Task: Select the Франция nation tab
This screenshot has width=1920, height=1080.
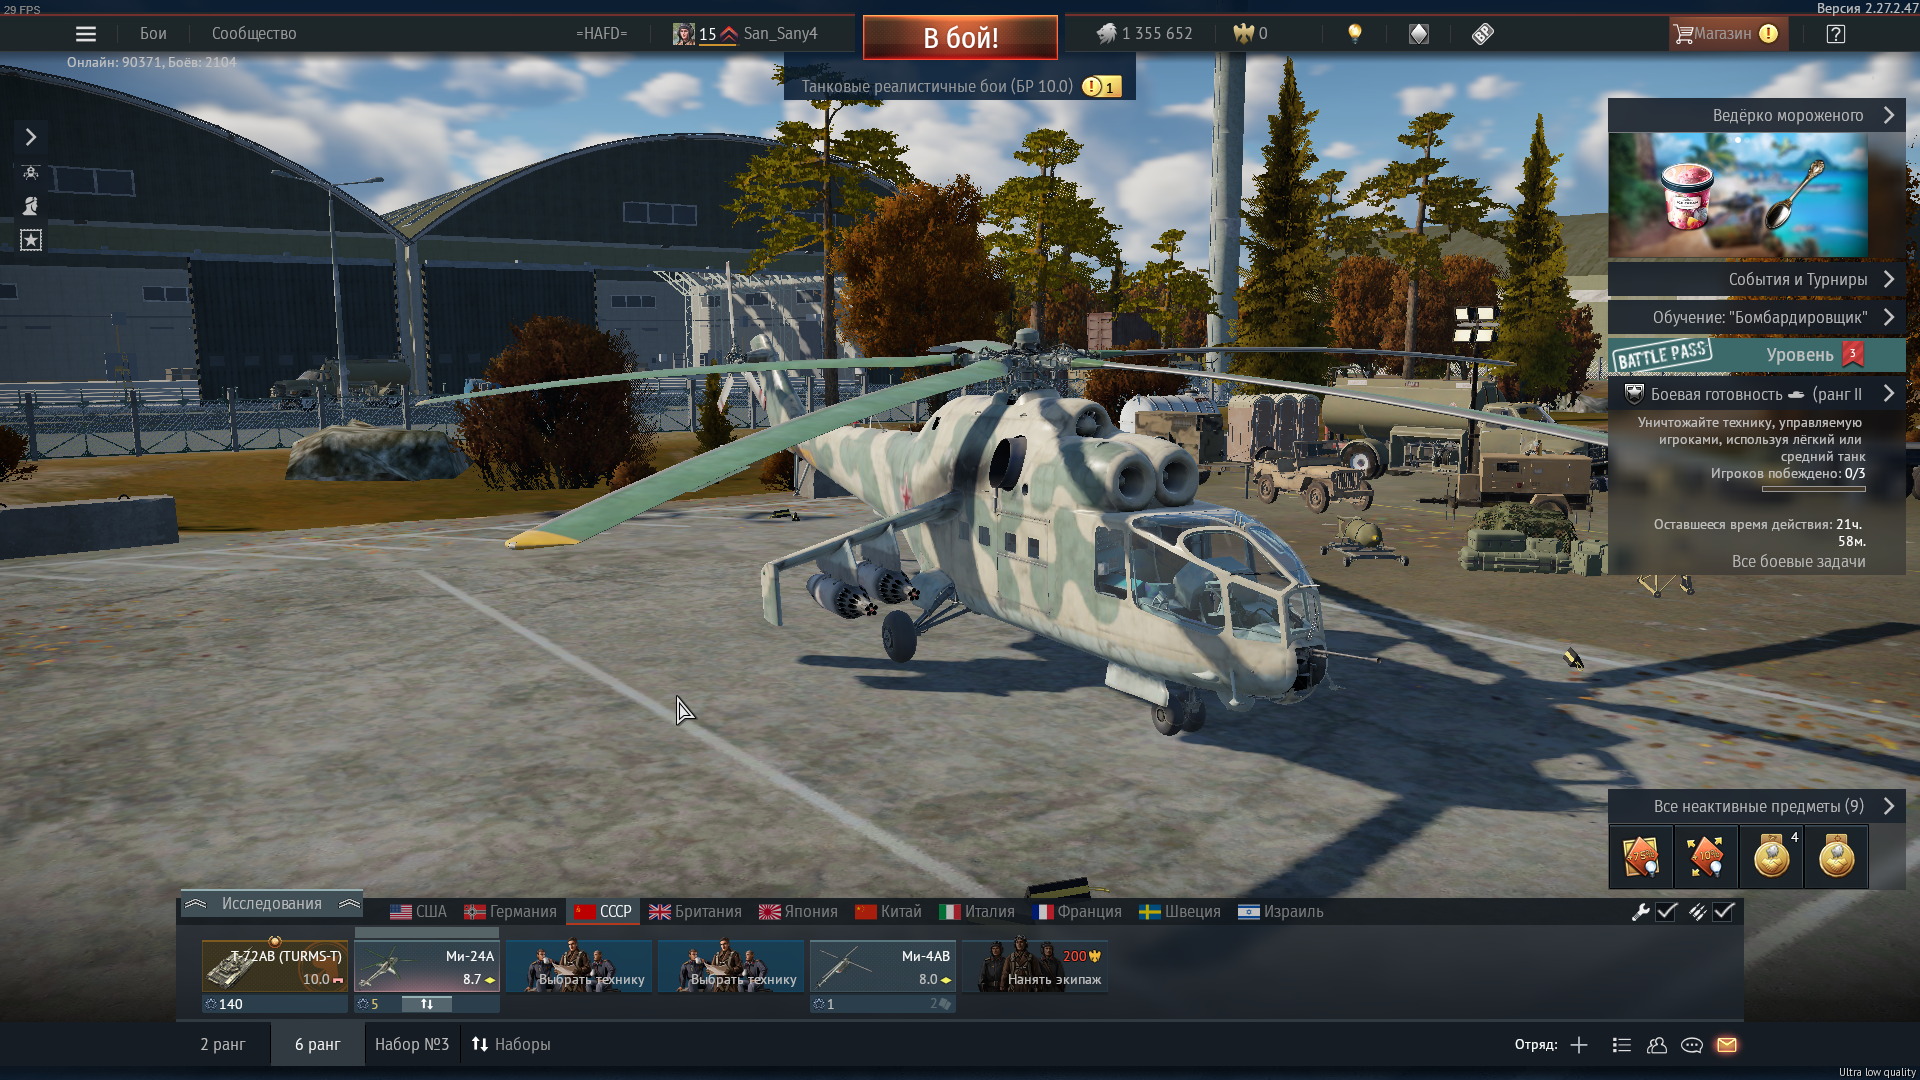Action: [x=1076, y=912]
